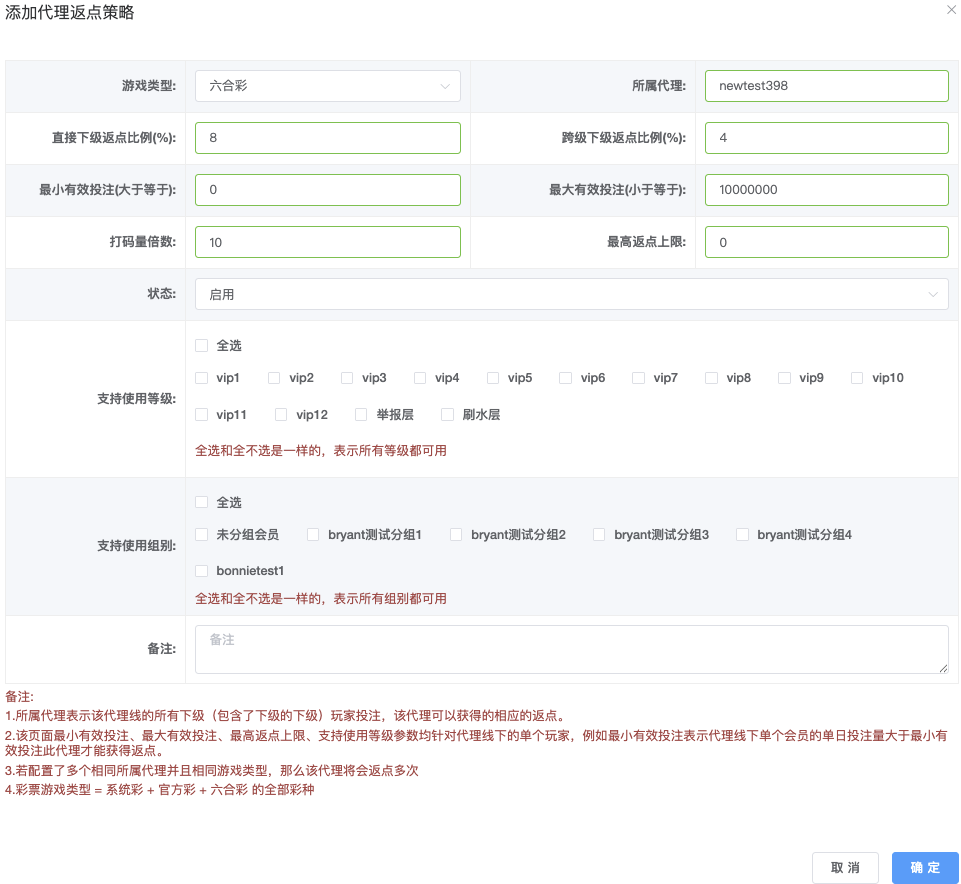The width and height of the screenshot is (961, 884).
Task: Enable the vip10 level checkbox
Action: tap(857, 378)
